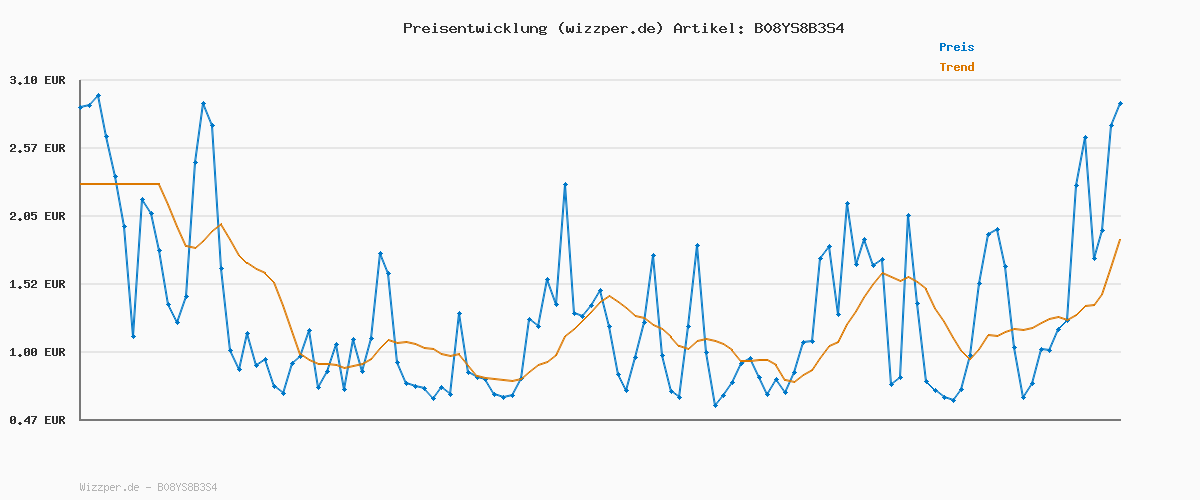1200x500 pixels.
Task: Click the chart title Preisentwicklung text
Action: click(x=473, y=28)
